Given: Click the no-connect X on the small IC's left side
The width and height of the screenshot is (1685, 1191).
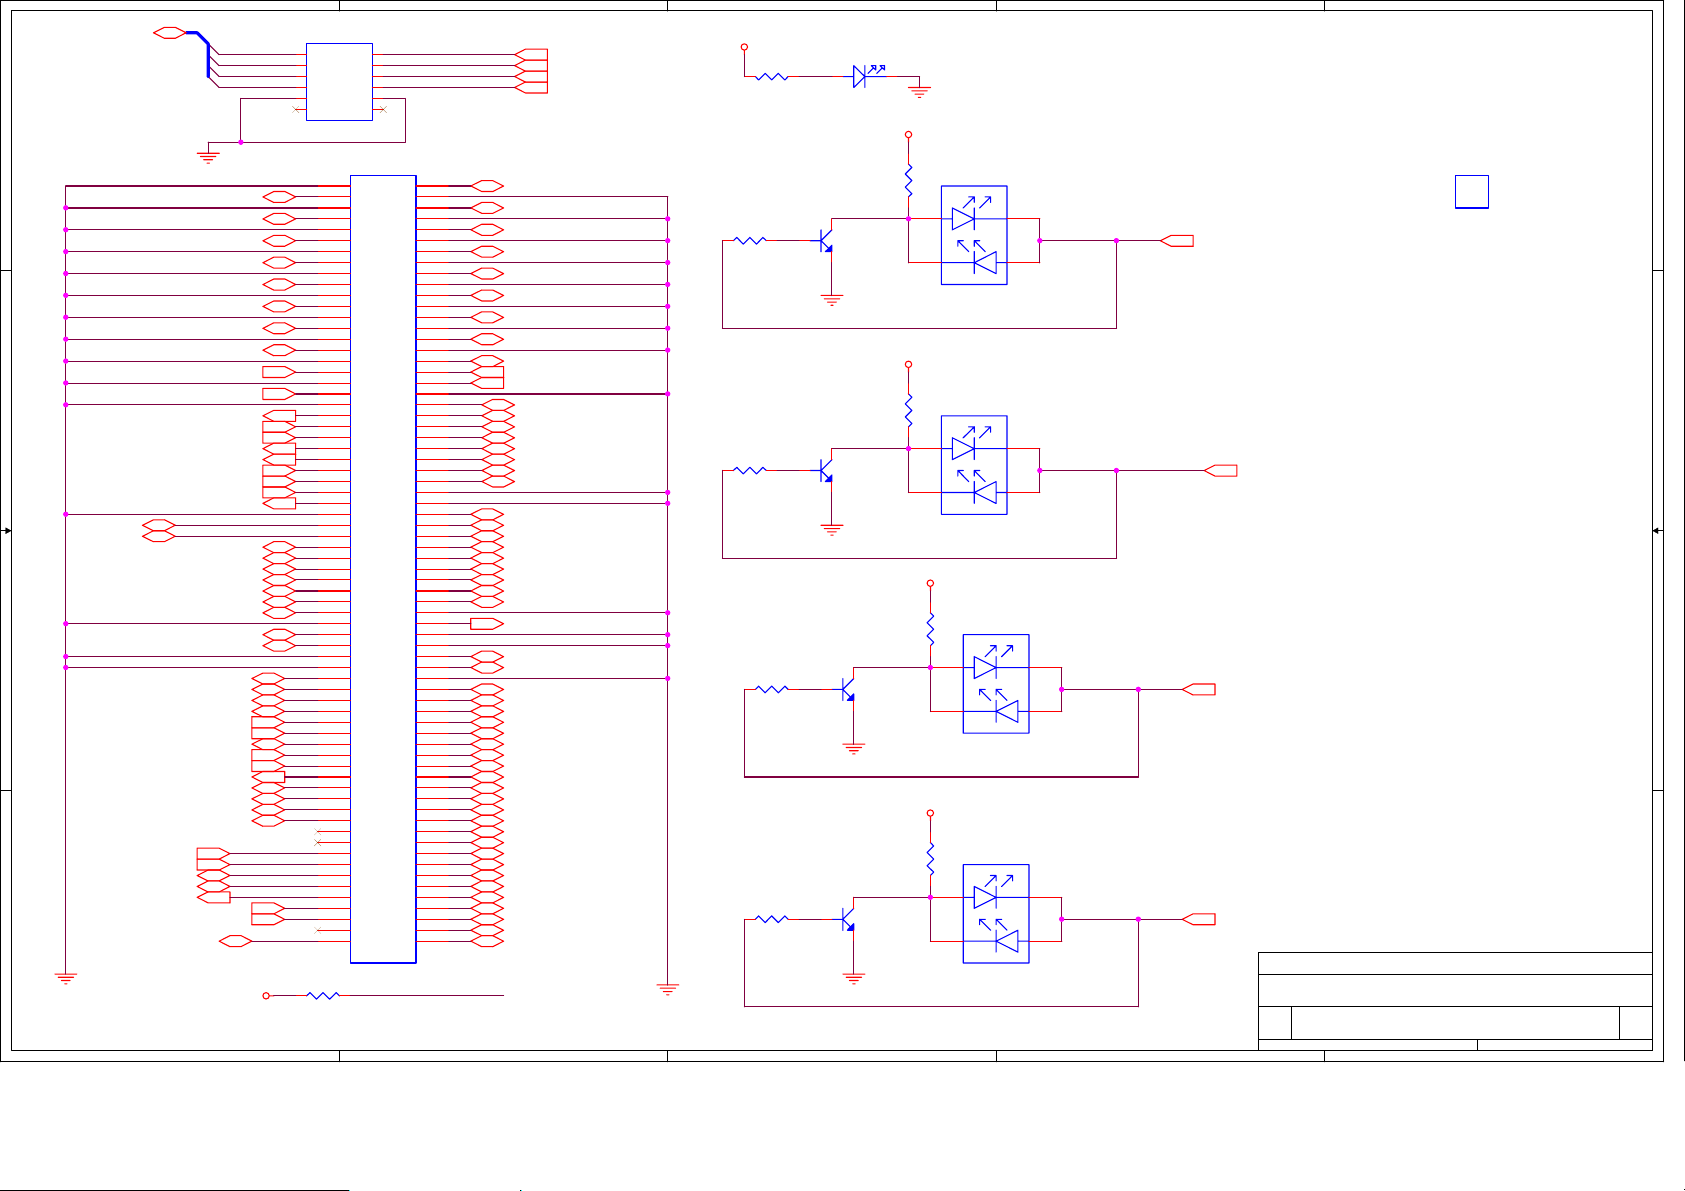Looking at the screenshot, I should coord(295,109).
